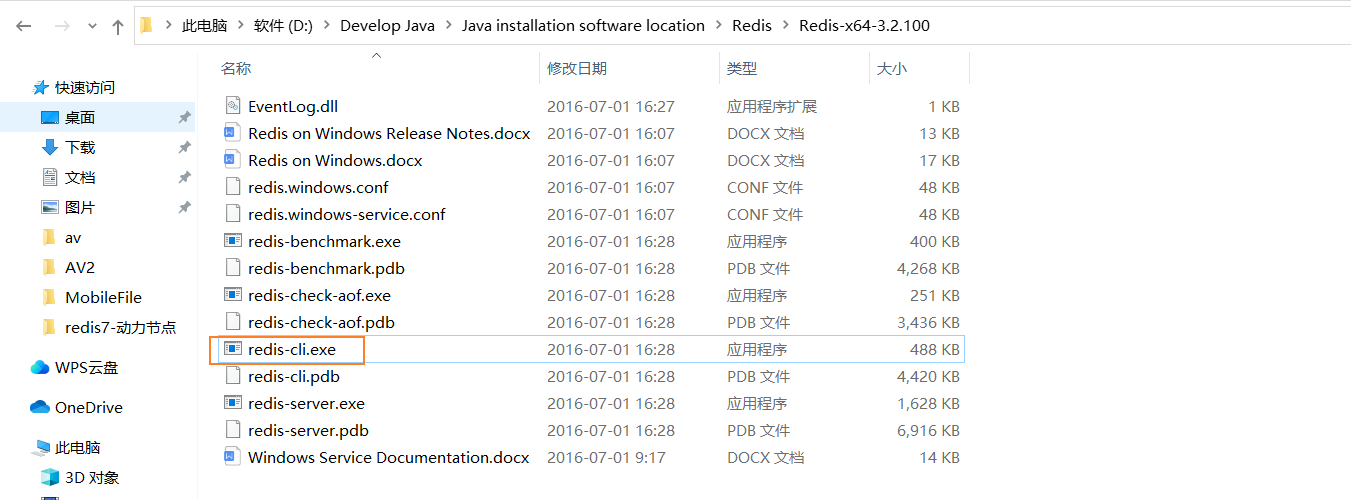Expand chevron after 此电脑 in breadcrumb
Viewport: 1351px width, 500px height.
[x=240, y=25]
